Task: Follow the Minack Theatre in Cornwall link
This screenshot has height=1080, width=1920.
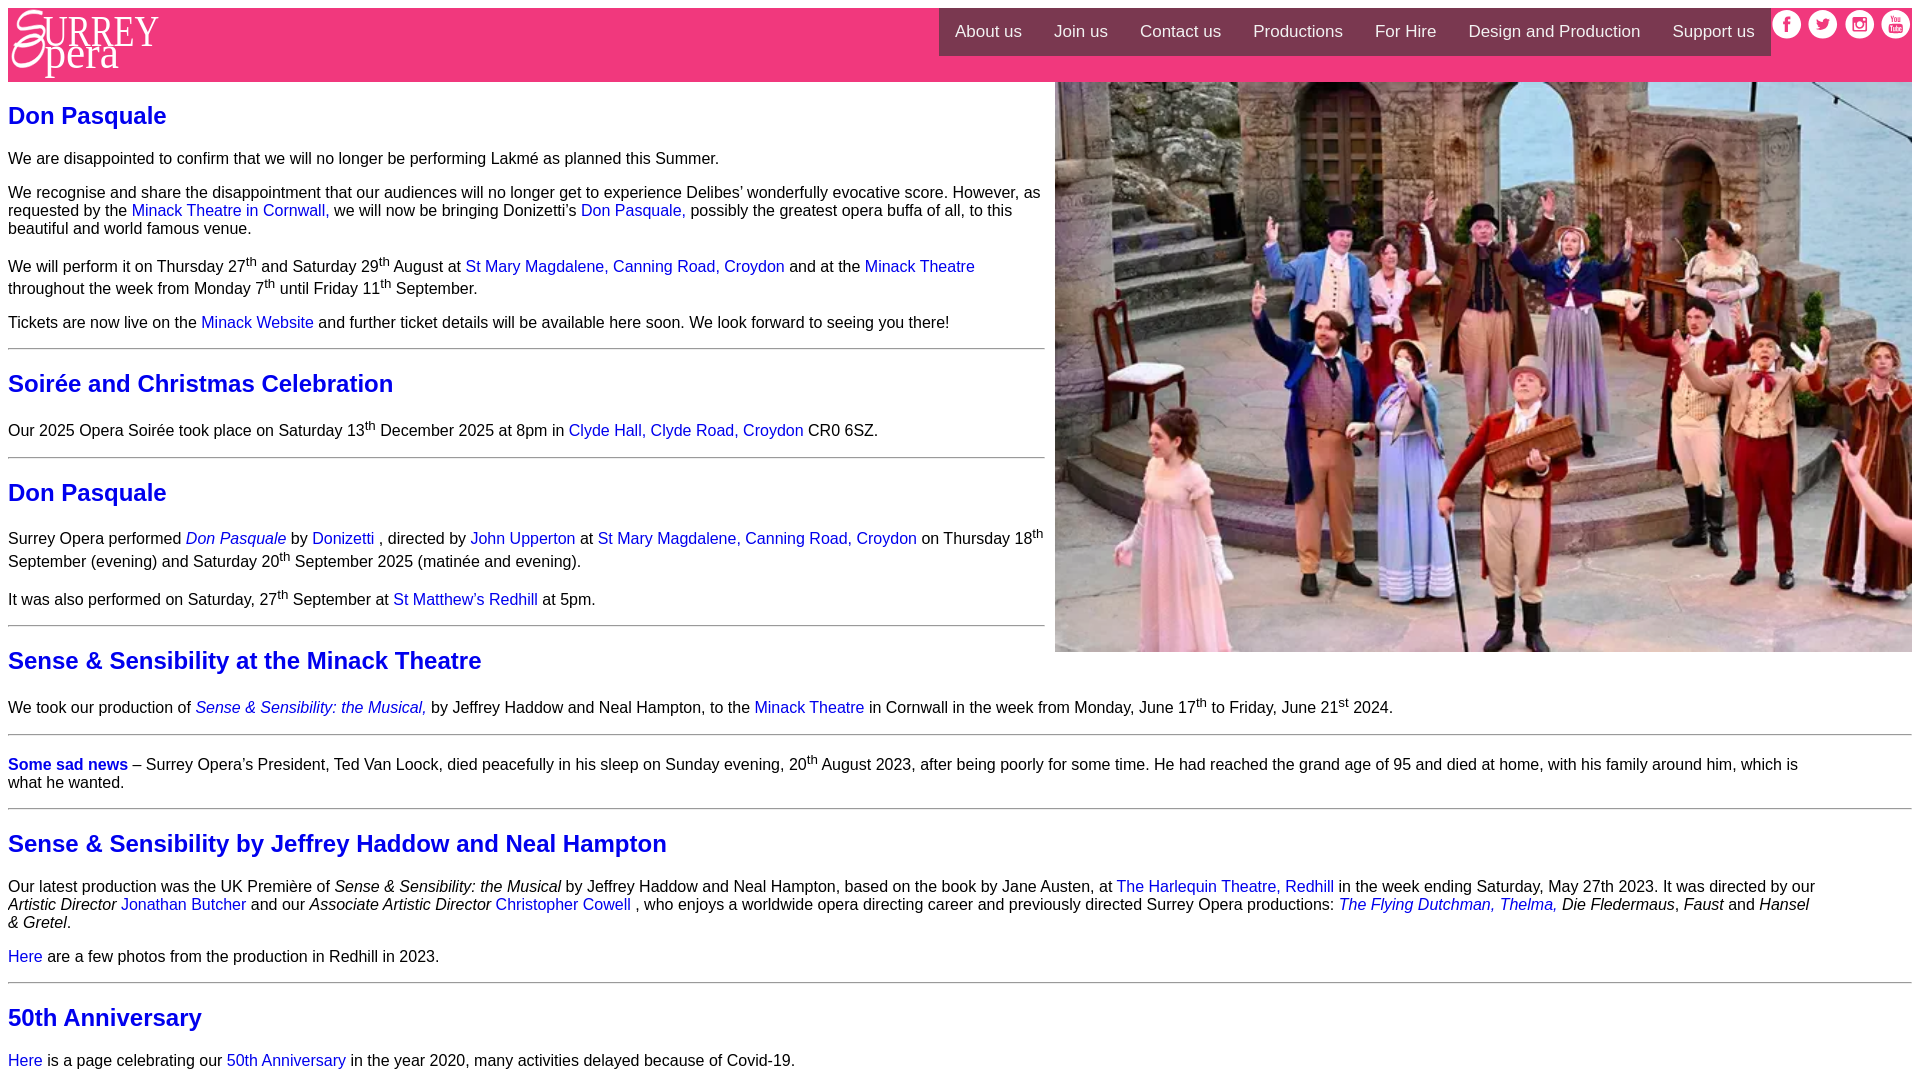Action: pos(228,211)
